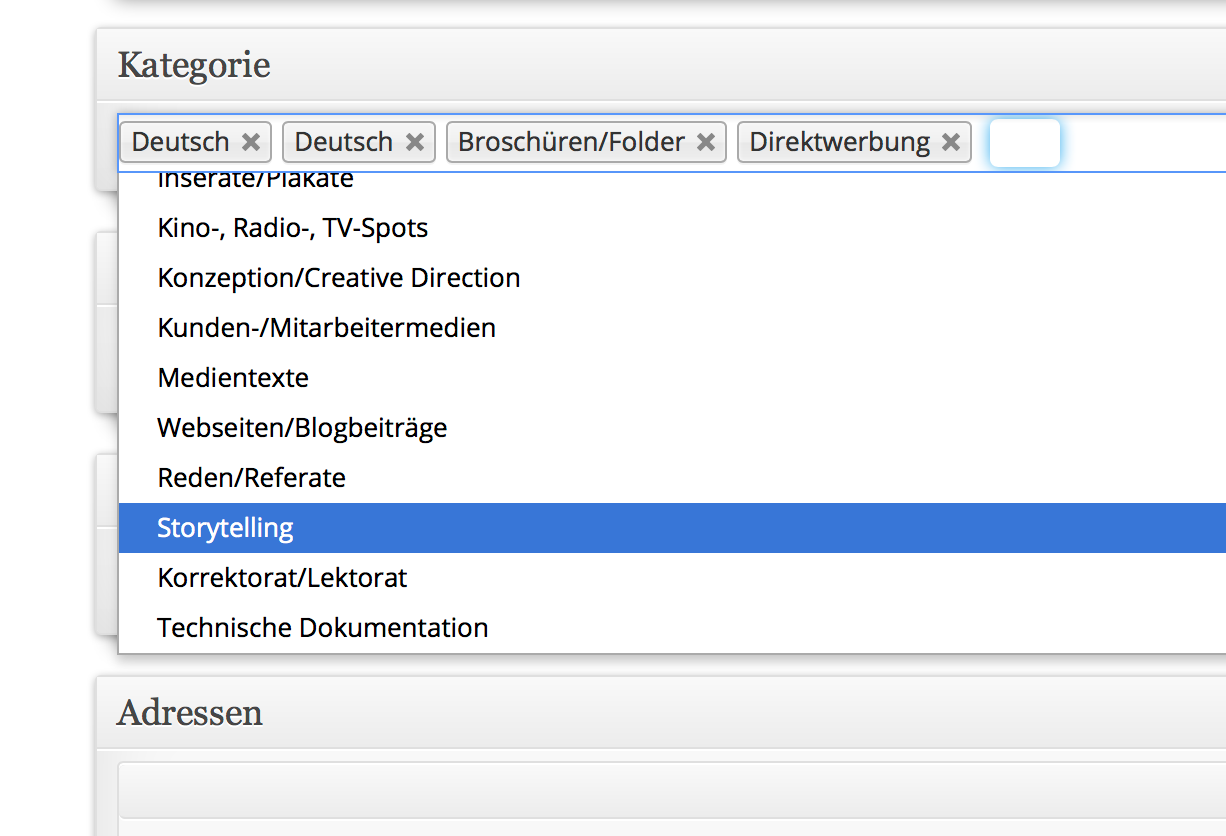Select Technische Dokumentation option

[672, 628]
